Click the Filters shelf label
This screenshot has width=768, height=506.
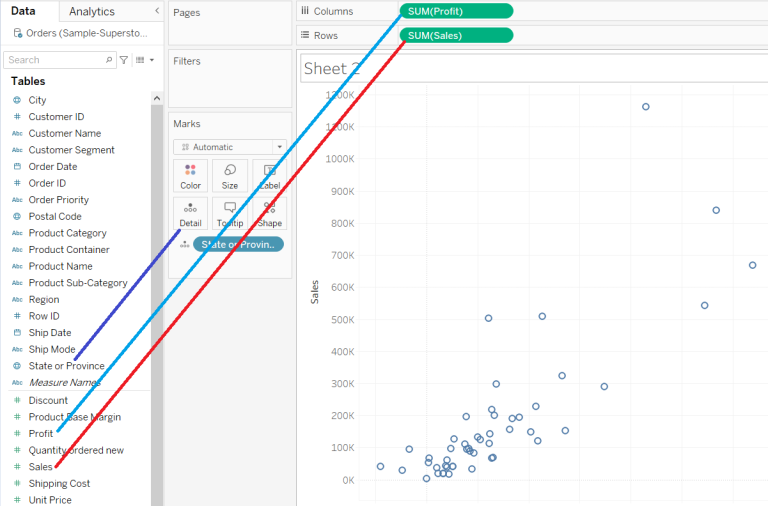point(187,61)
